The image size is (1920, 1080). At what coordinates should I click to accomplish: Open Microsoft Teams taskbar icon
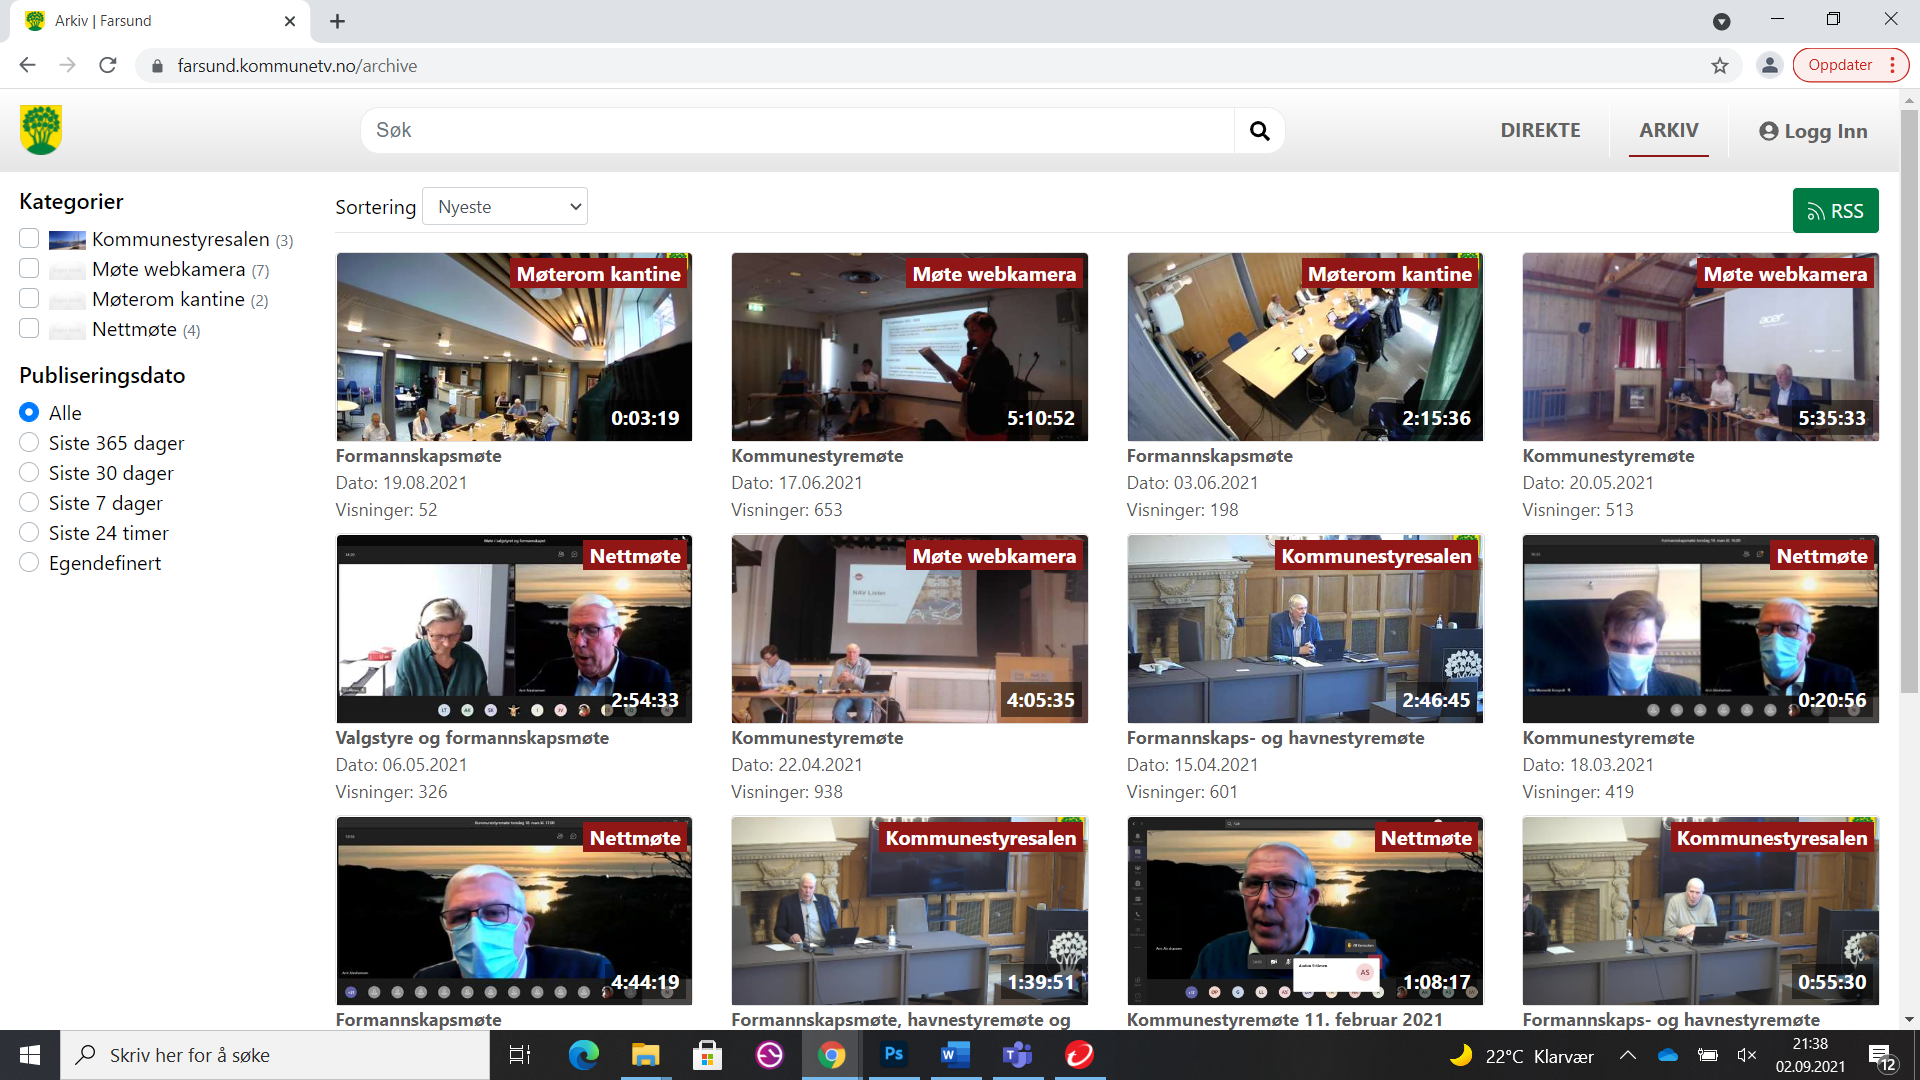pos(1017,1055)
